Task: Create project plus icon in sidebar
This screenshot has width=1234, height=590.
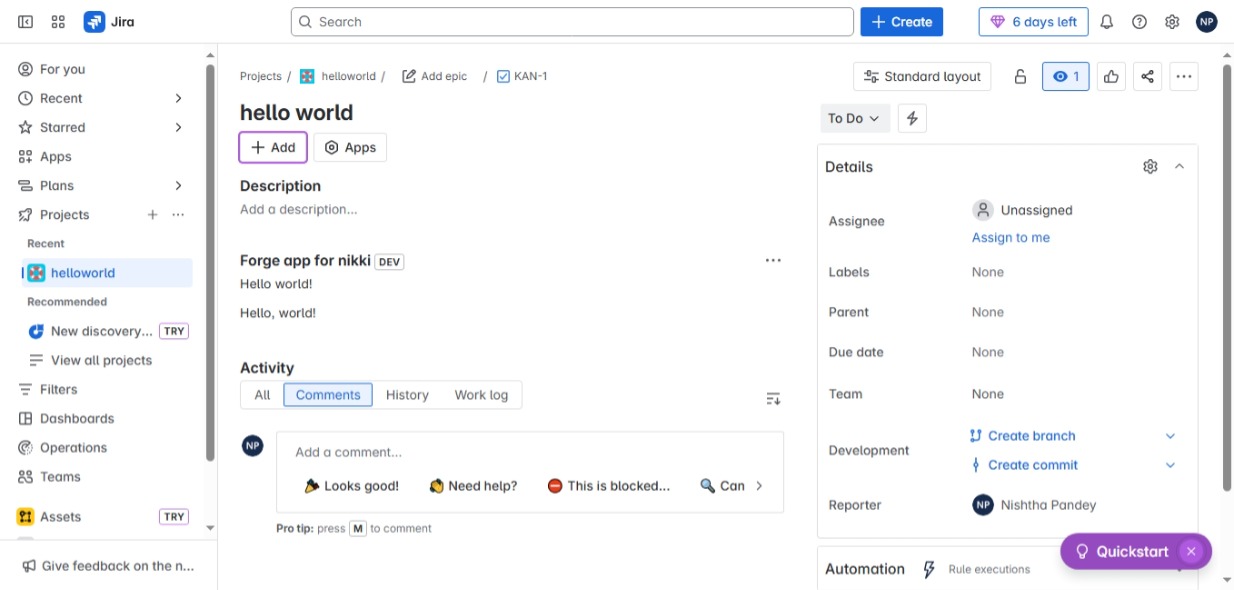Action: coord(153,215)
